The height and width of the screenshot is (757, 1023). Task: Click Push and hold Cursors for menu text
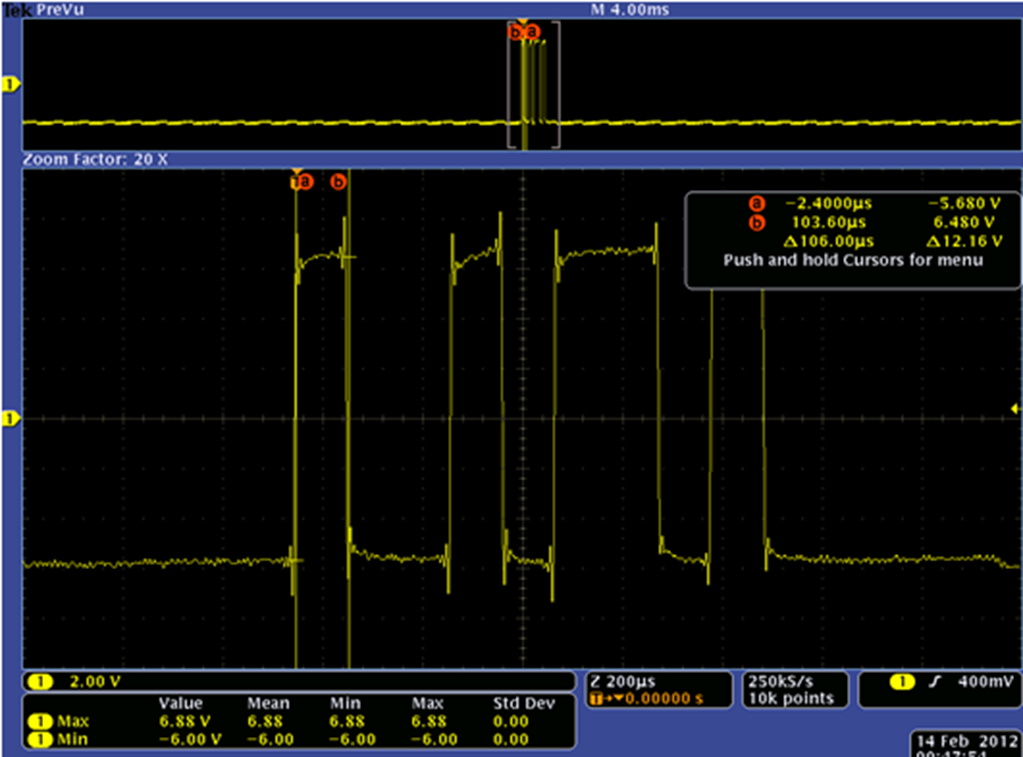click(855, 260)
